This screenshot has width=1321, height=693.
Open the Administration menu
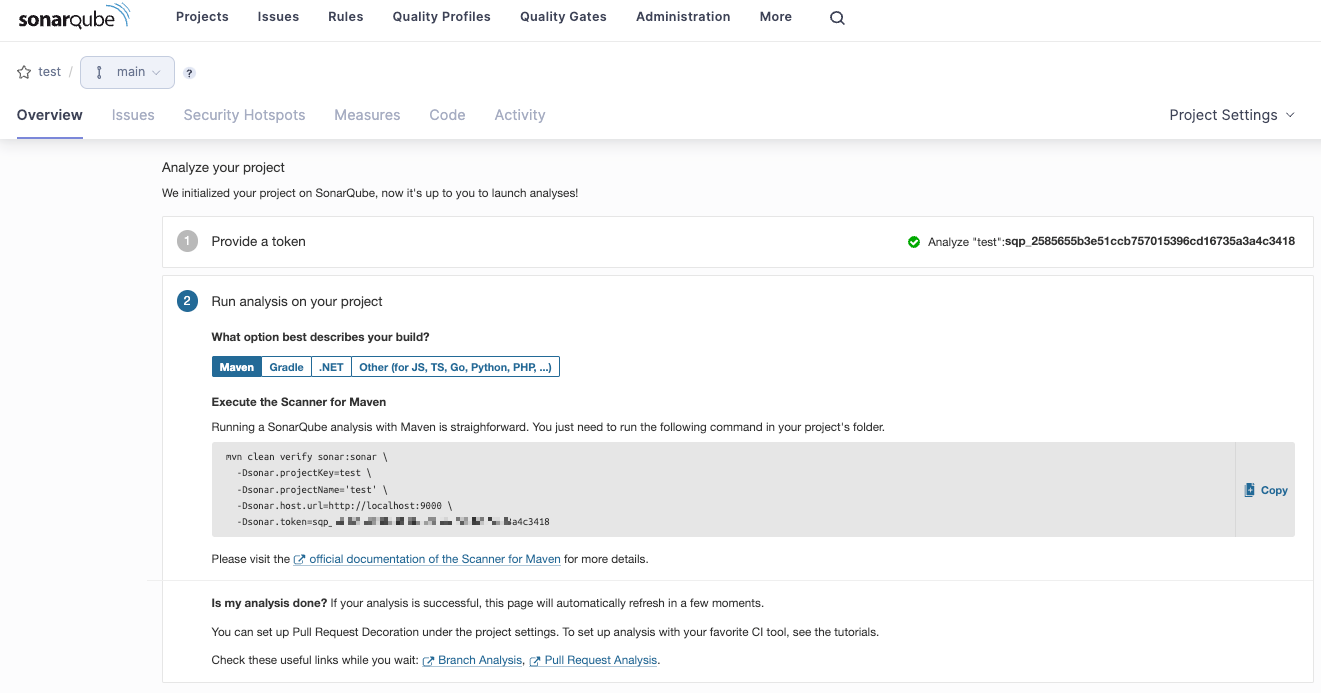click(683, 17)
